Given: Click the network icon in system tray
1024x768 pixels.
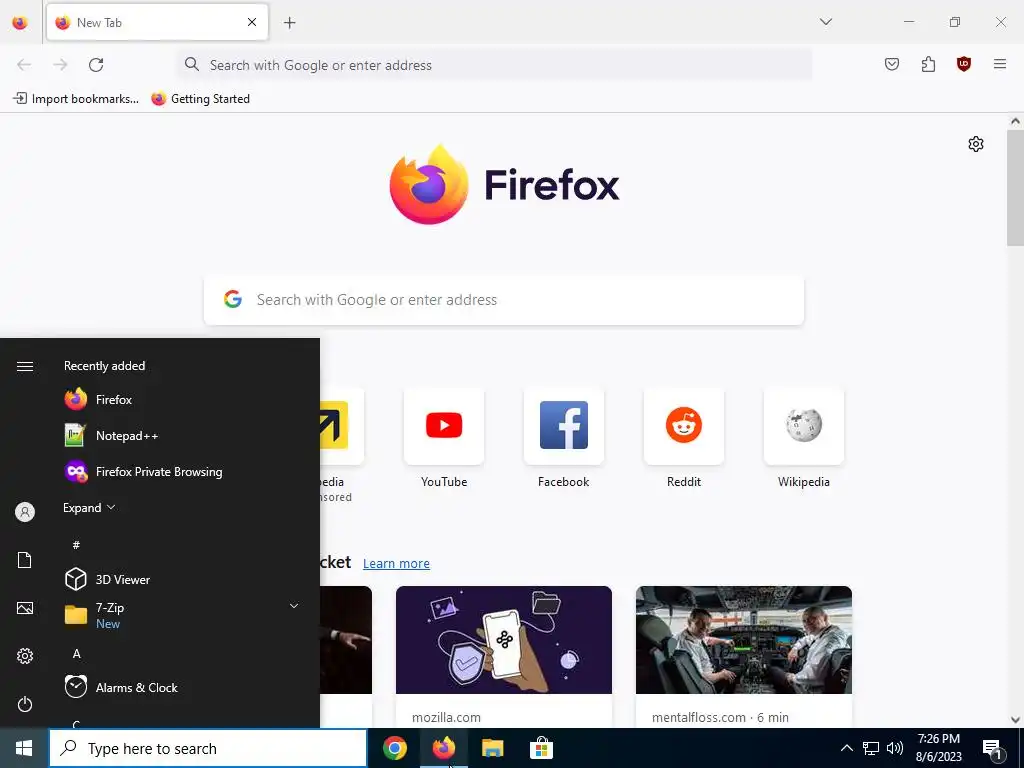Looking at the screenshot, I should [x=871, y=748].
